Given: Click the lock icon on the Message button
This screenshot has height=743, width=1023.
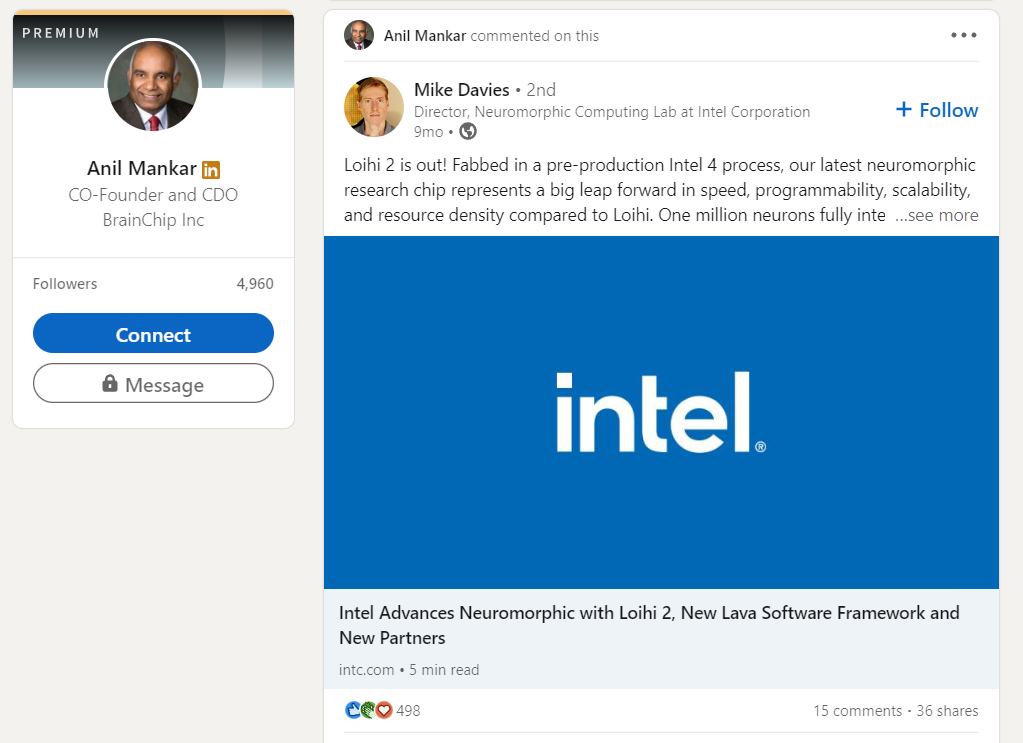Looking at the screenshot, I should point(111,384).
